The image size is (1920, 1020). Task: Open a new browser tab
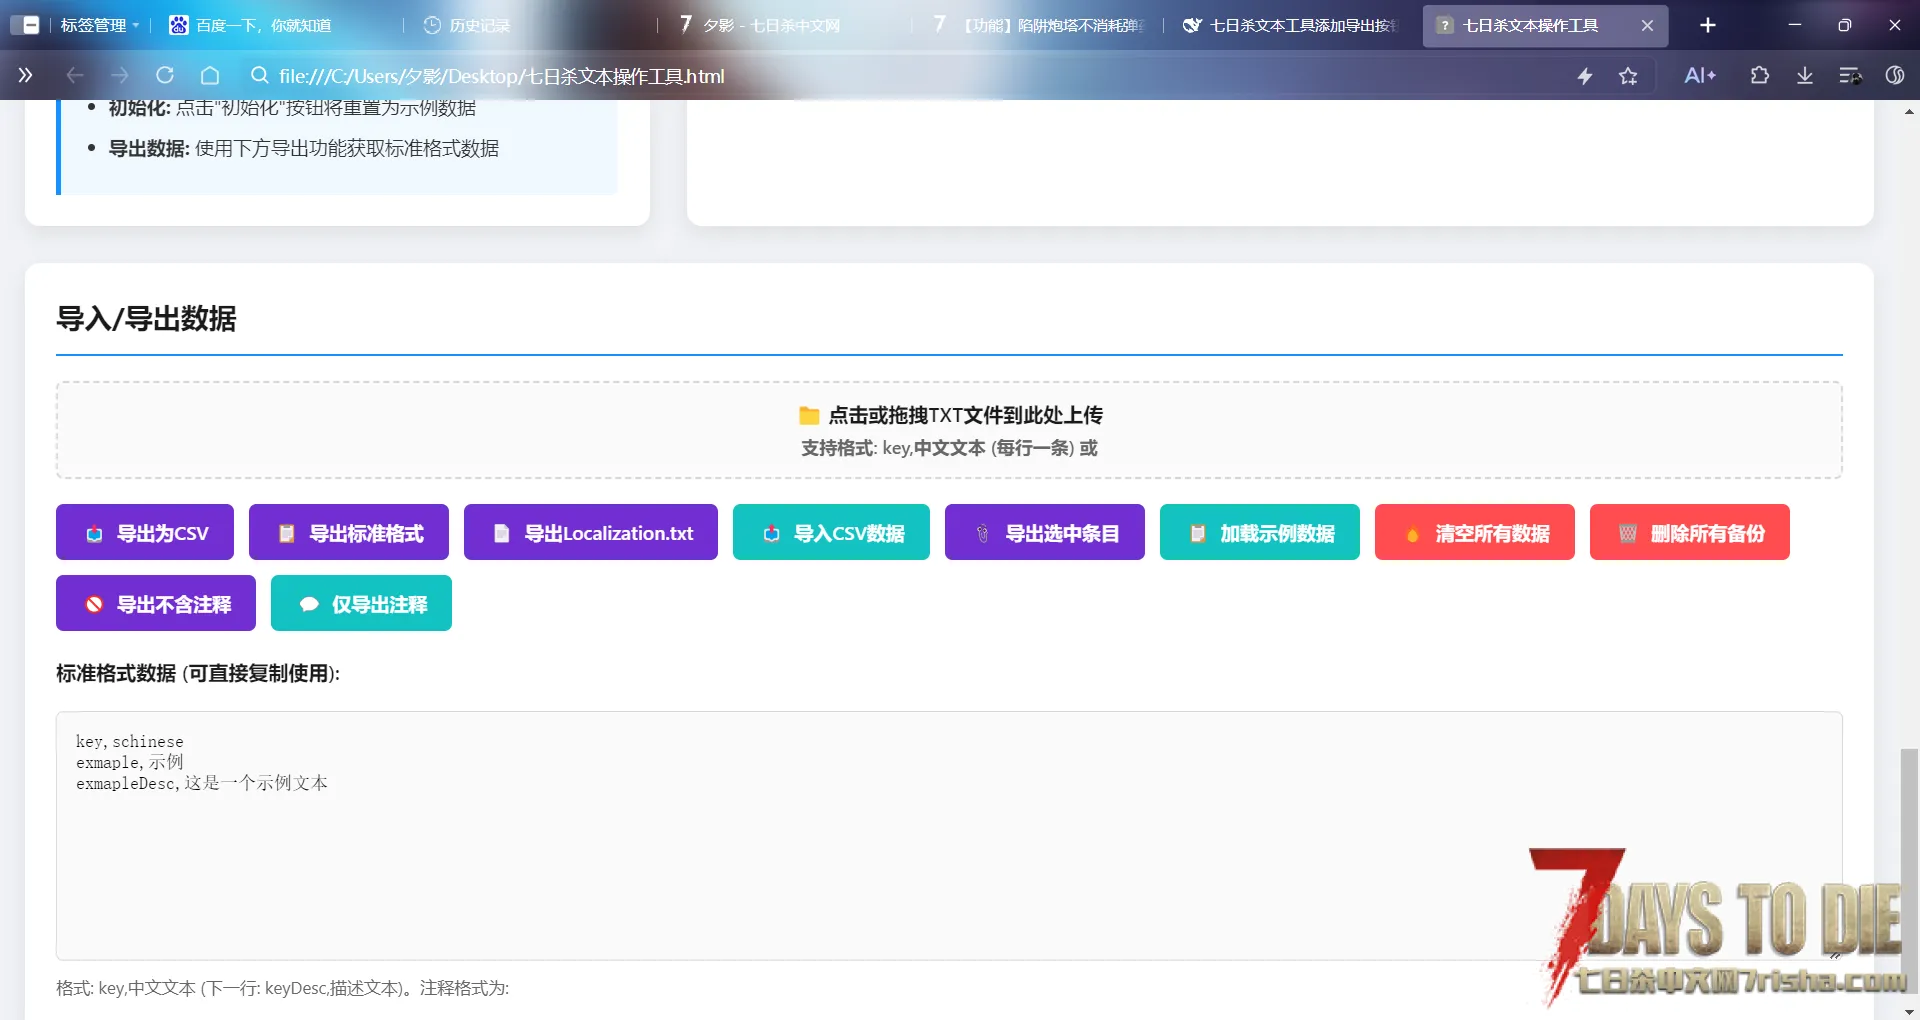click(x=1708, y=25)
